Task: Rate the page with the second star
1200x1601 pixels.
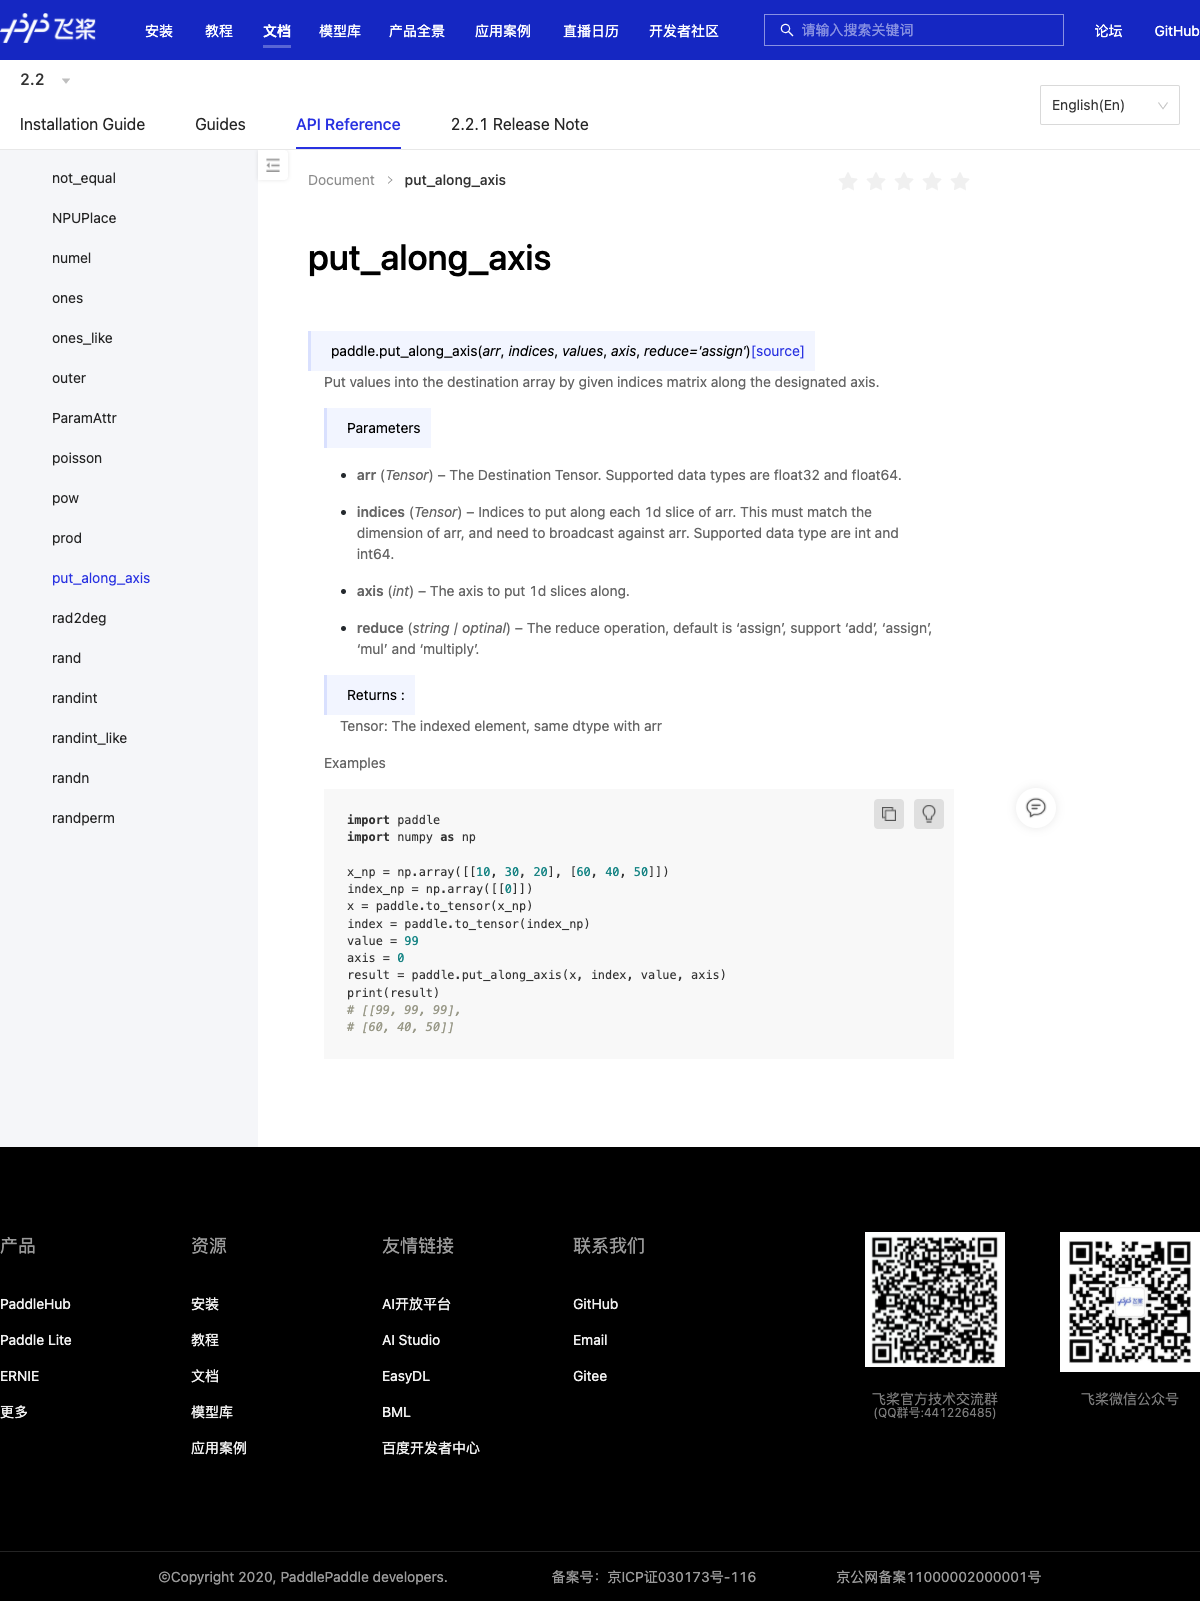Action: click(876, 181)
